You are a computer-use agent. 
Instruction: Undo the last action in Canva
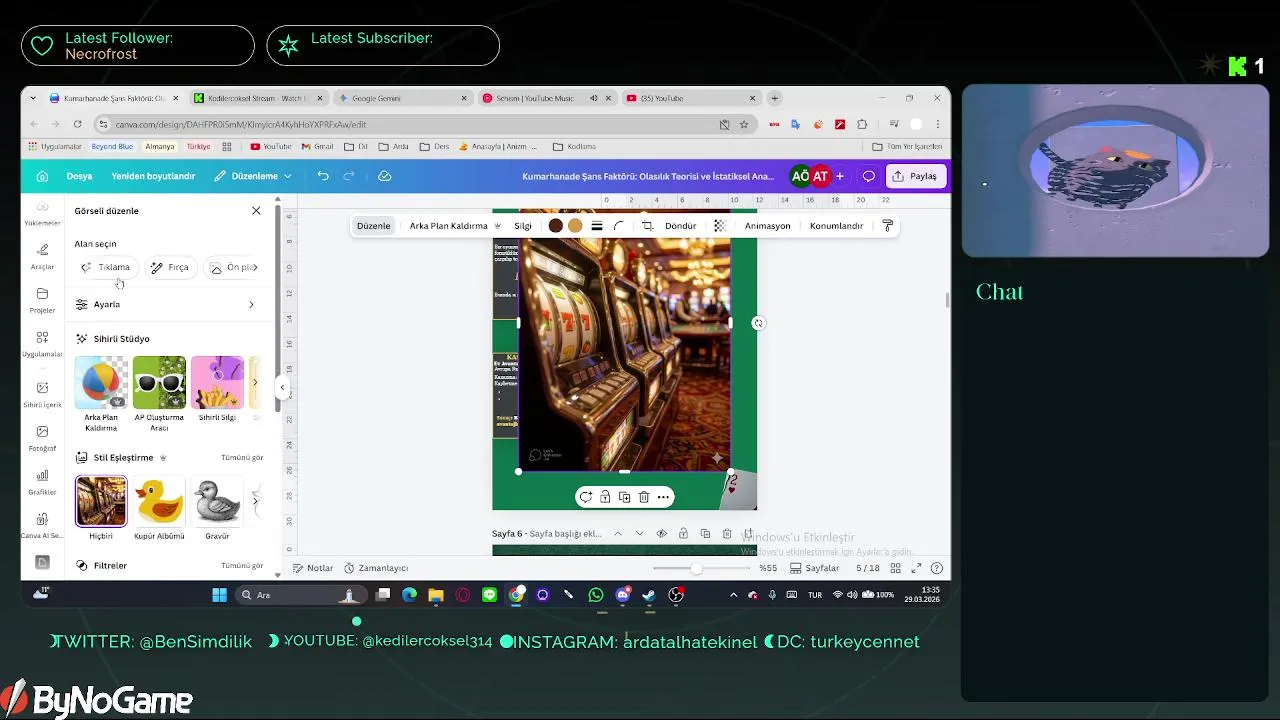tap(323, 176)
